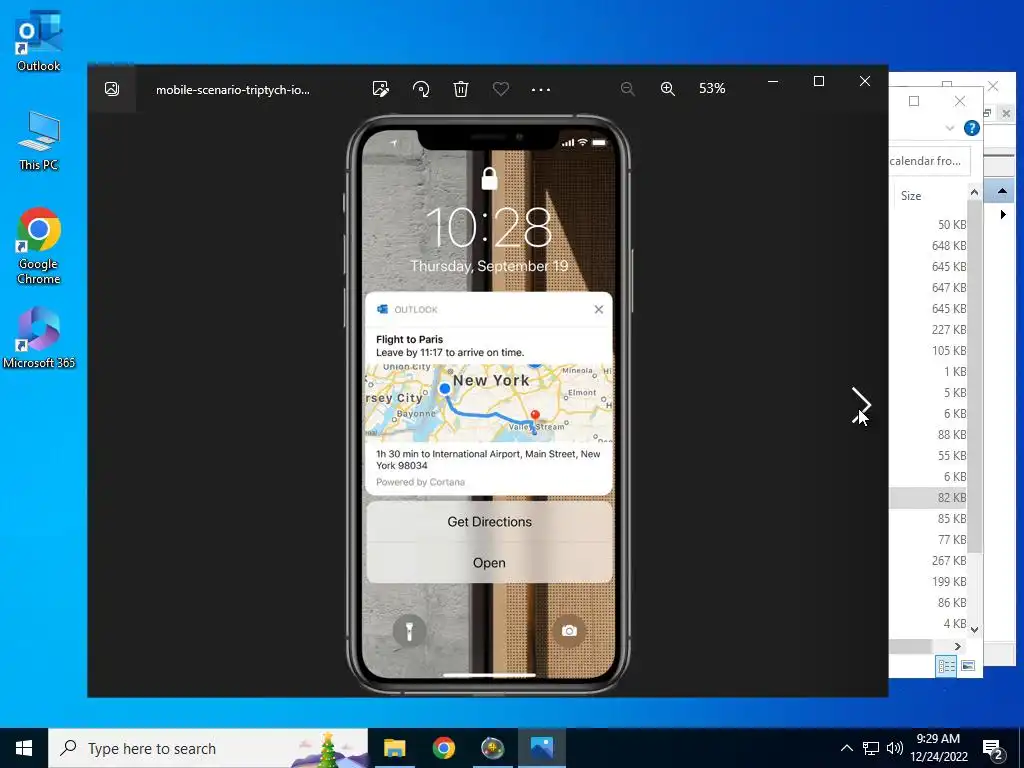Maximize the Photos window
The height and width of the screenshot is (768, 1024).
pos(819,81)
